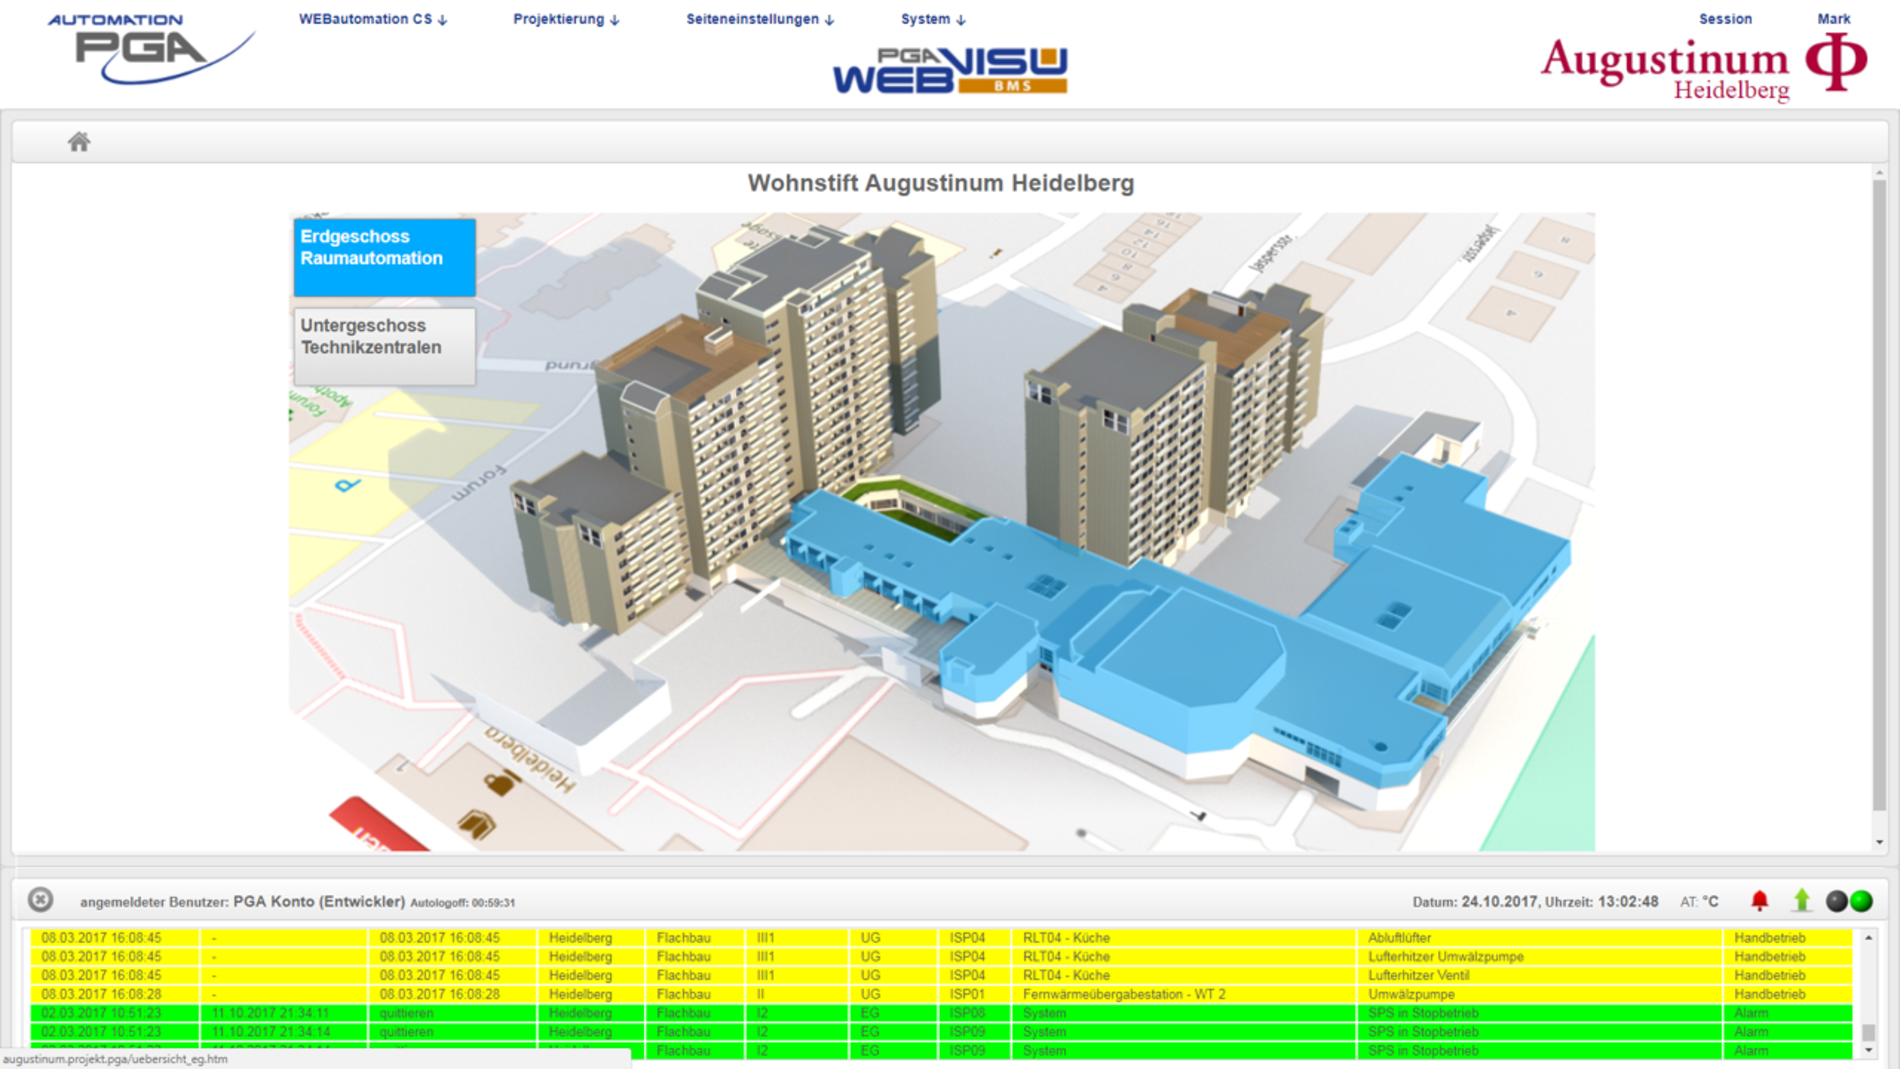The image size is (1900, 1069).
Task: Open the Session menu item
Action: pos(1725,19)
